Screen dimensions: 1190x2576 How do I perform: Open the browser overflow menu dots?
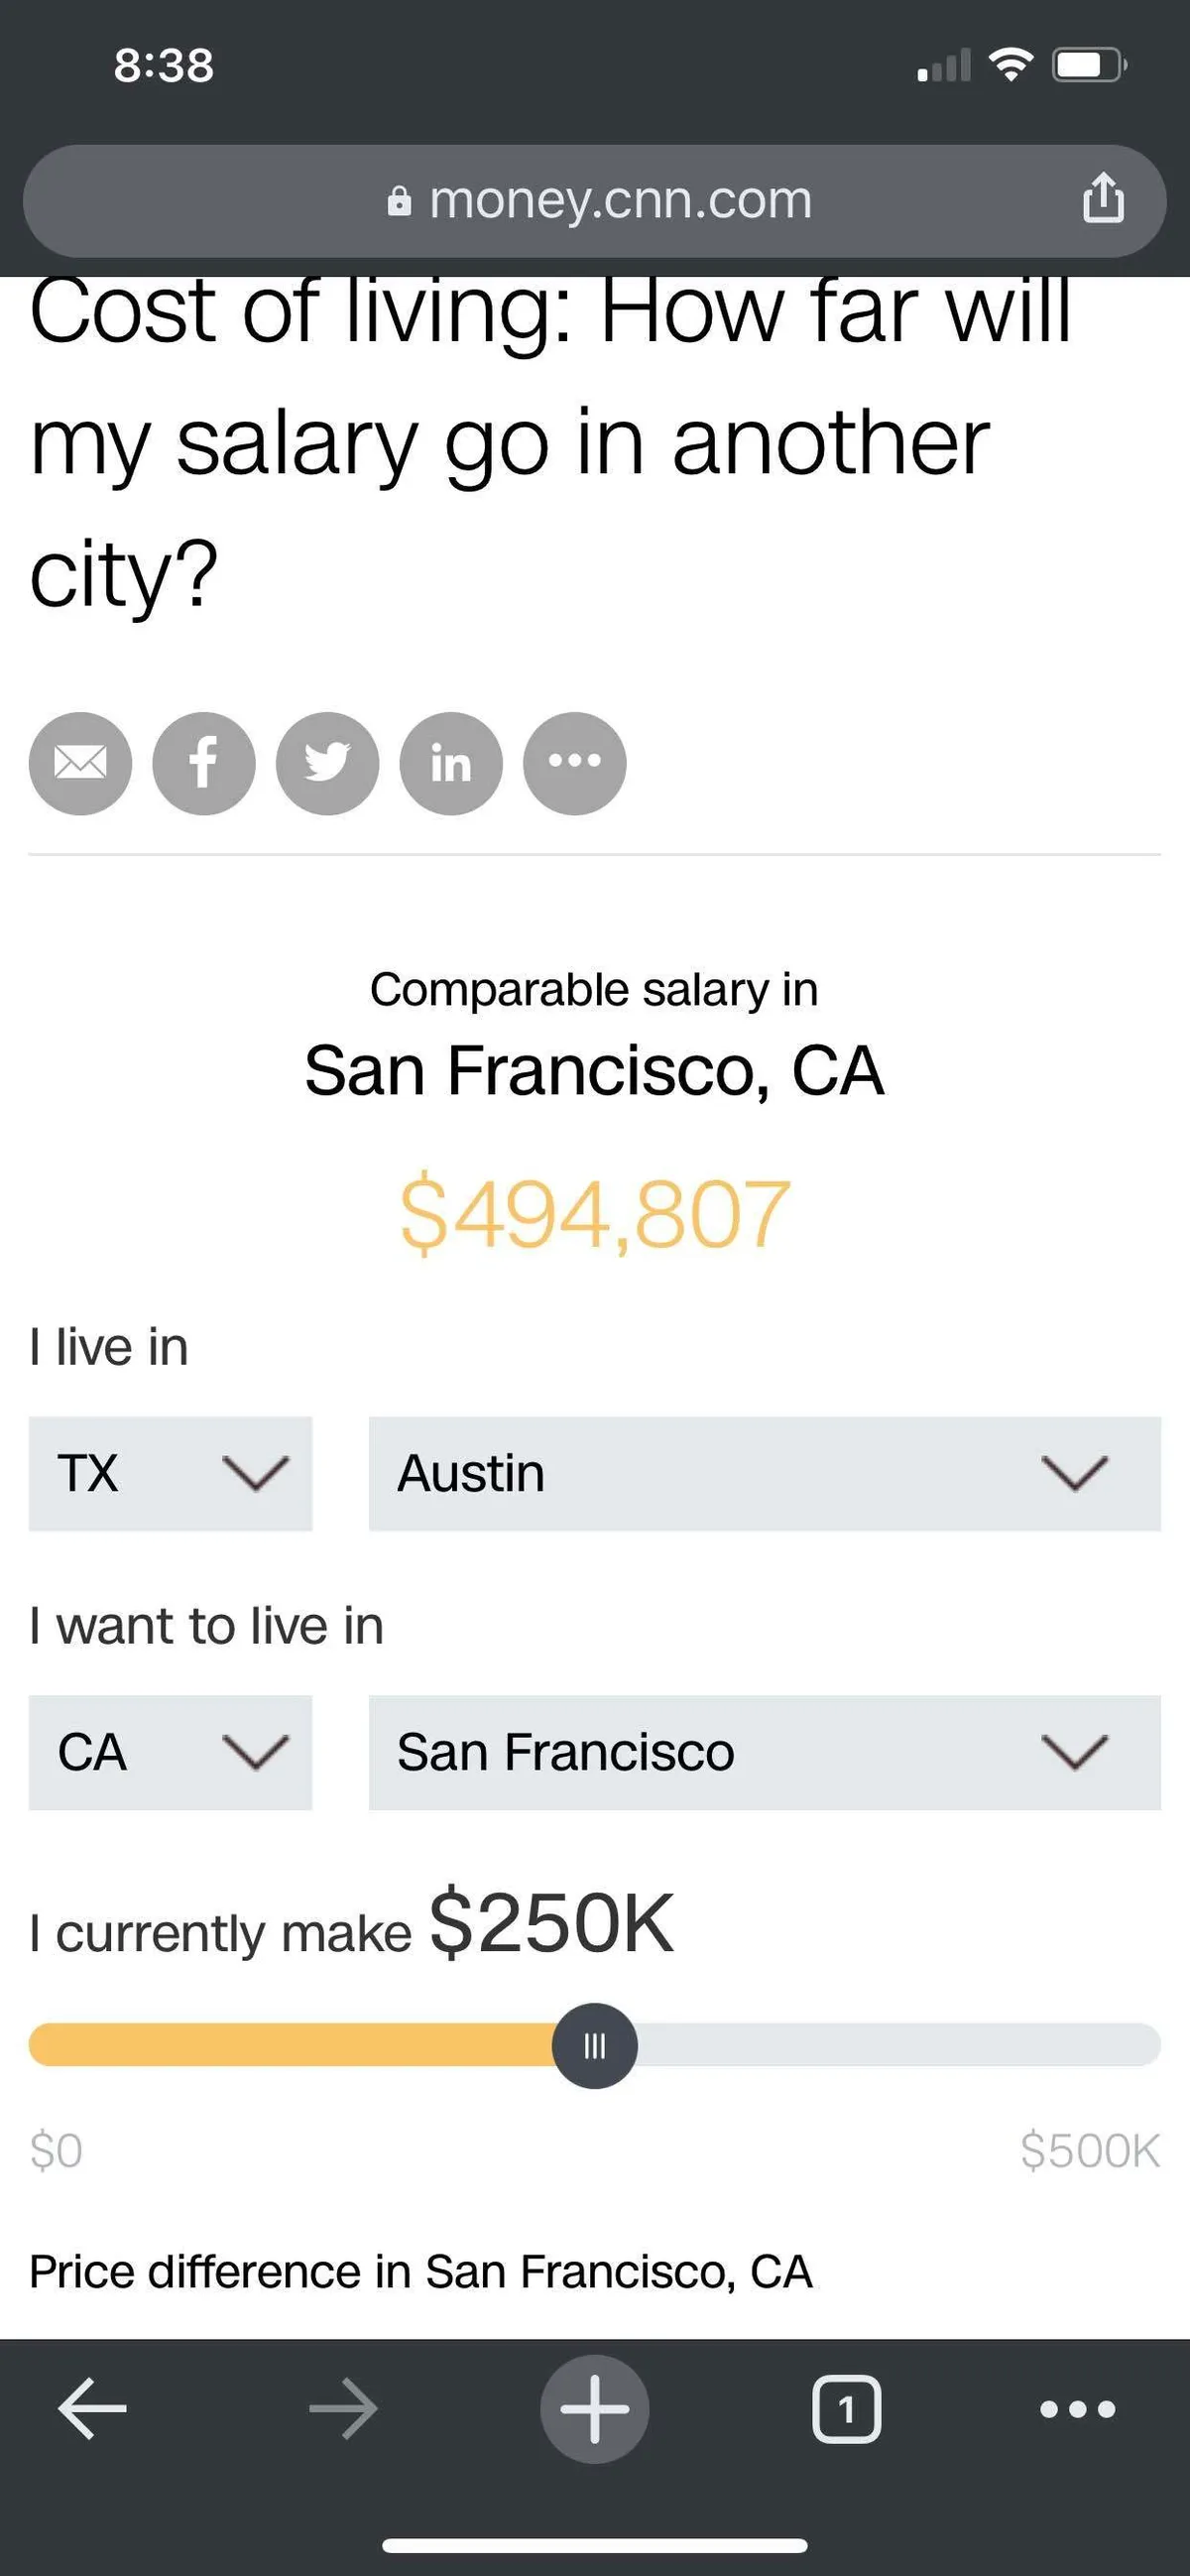click(x=1077, y=2409)
